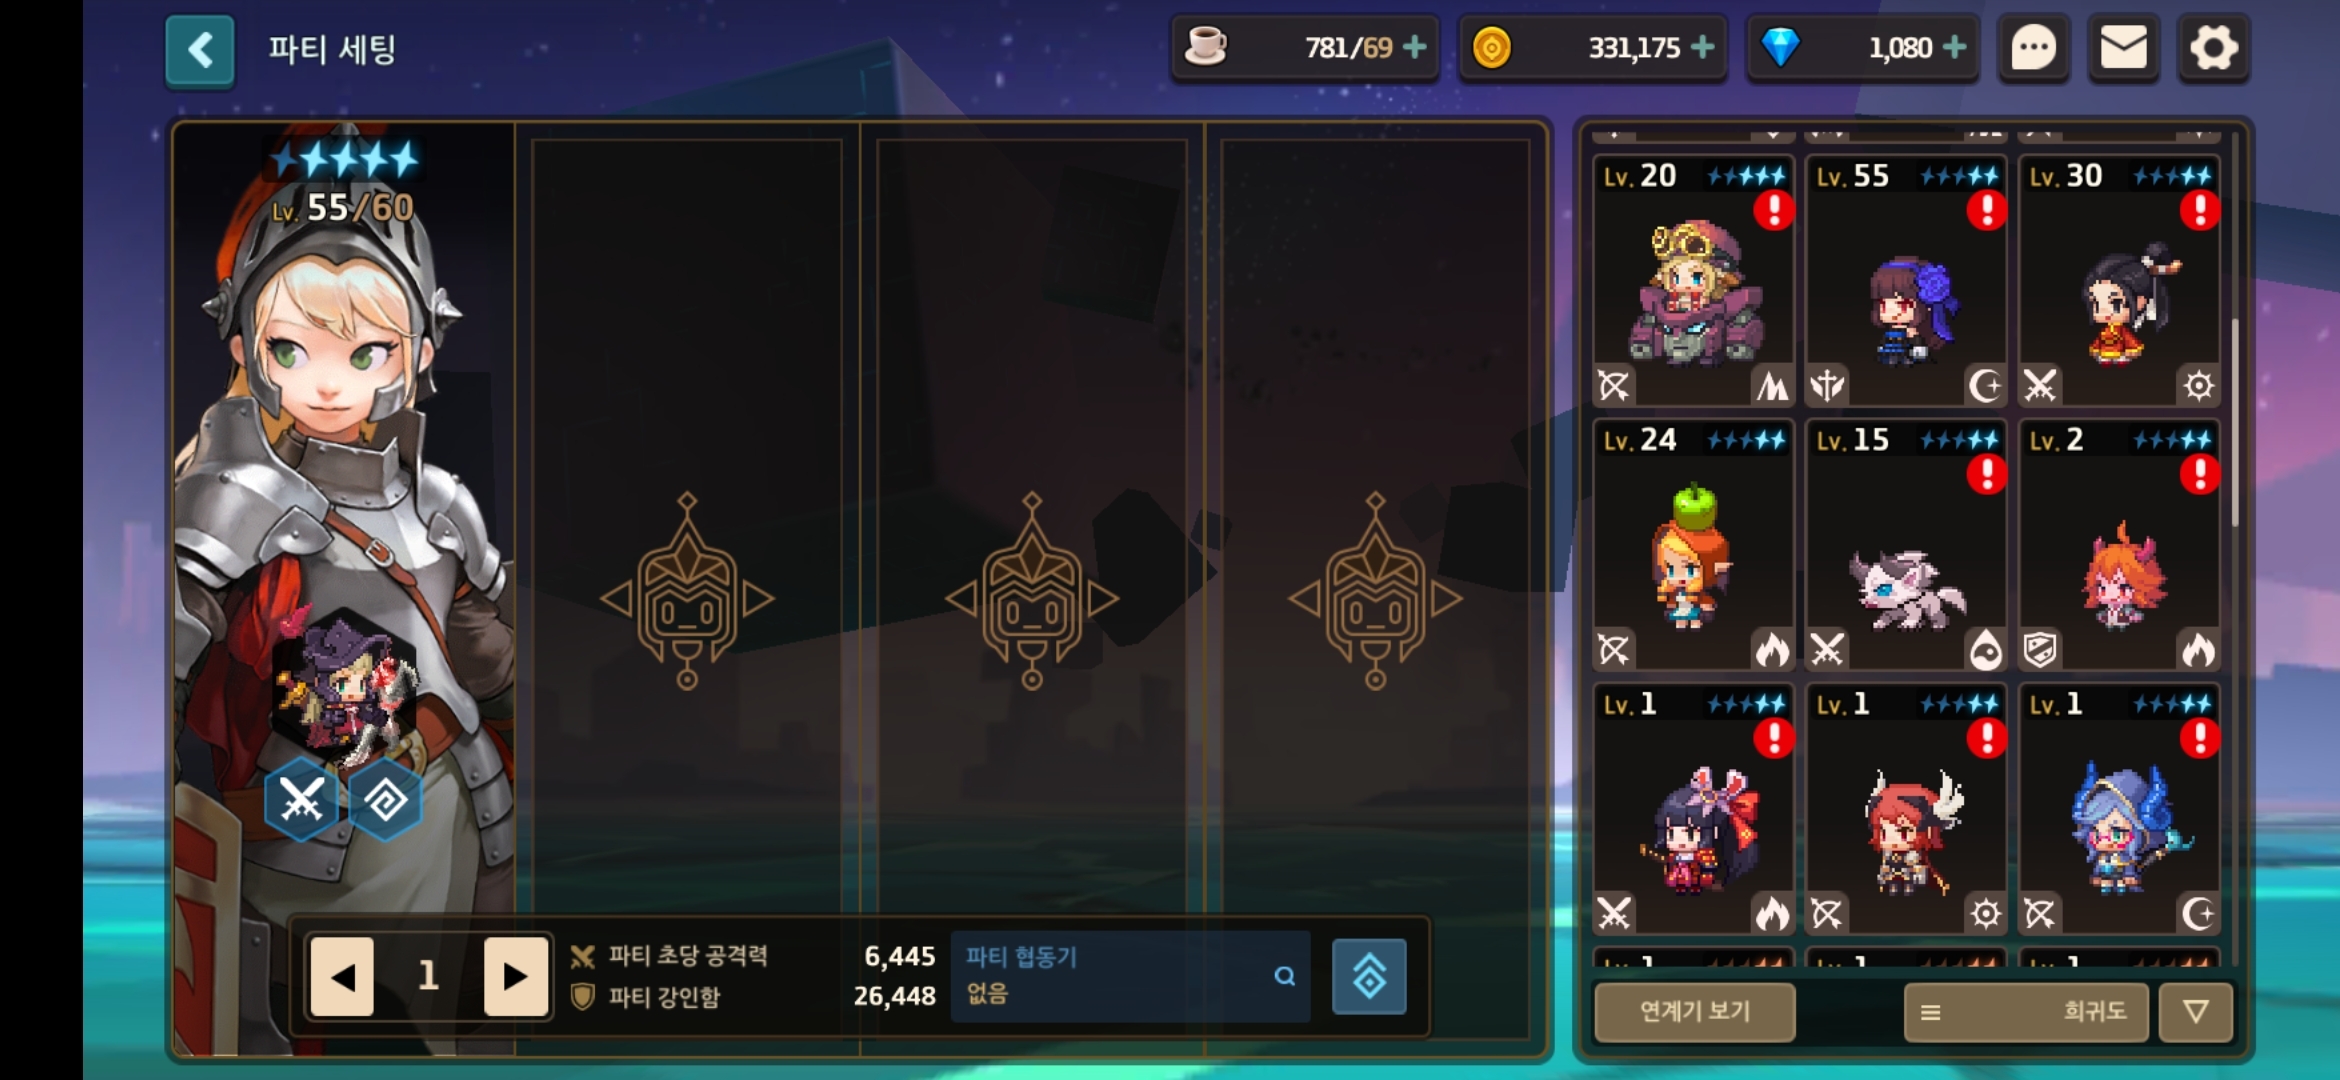Select the Lv. 24 apple-head hero
This screenshot has height=1080, width=2340.
(1693, 545)
